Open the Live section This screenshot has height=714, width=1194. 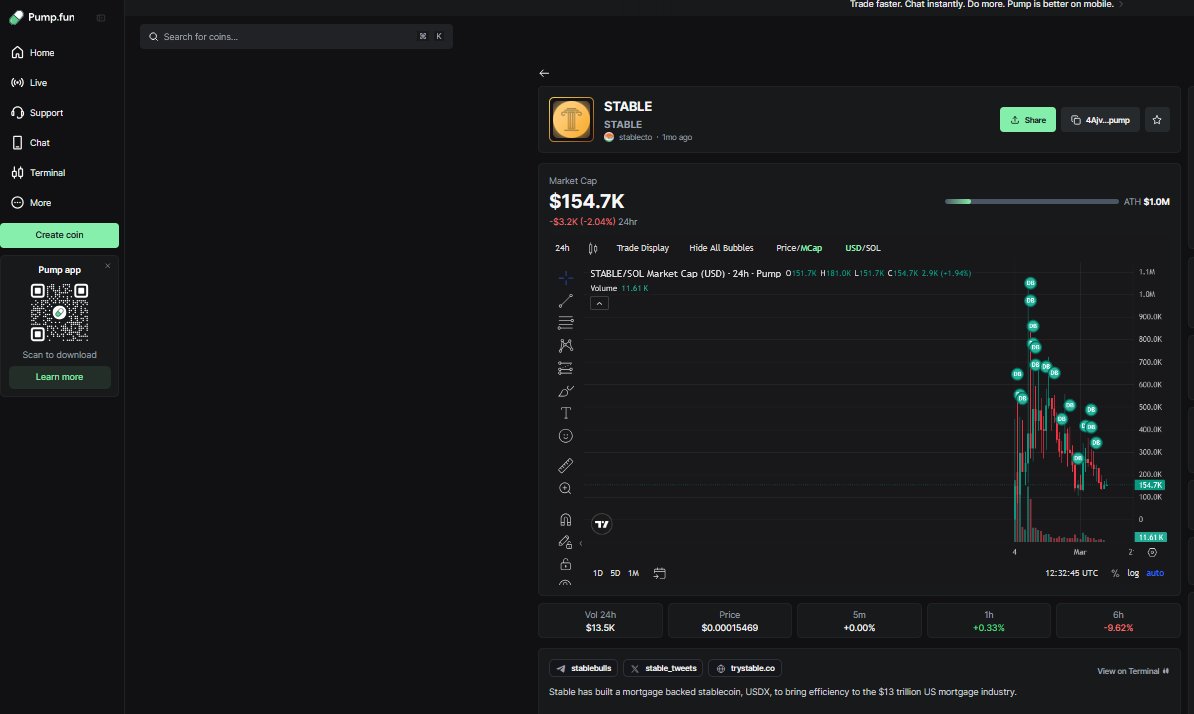click(29, 82)
